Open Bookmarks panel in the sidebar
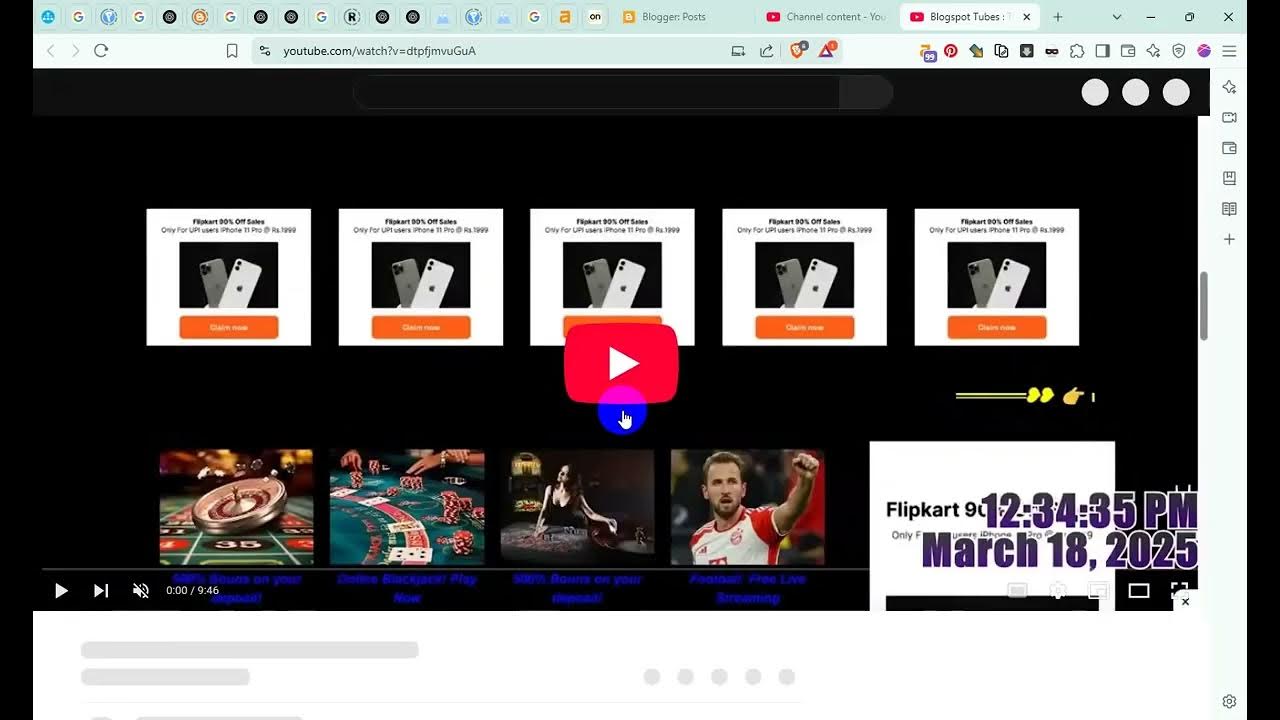 coord(1228,178)
